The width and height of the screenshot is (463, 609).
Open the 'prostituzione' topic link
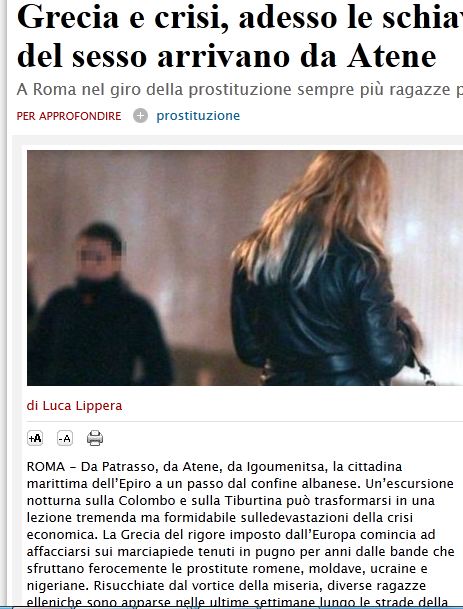198,116
